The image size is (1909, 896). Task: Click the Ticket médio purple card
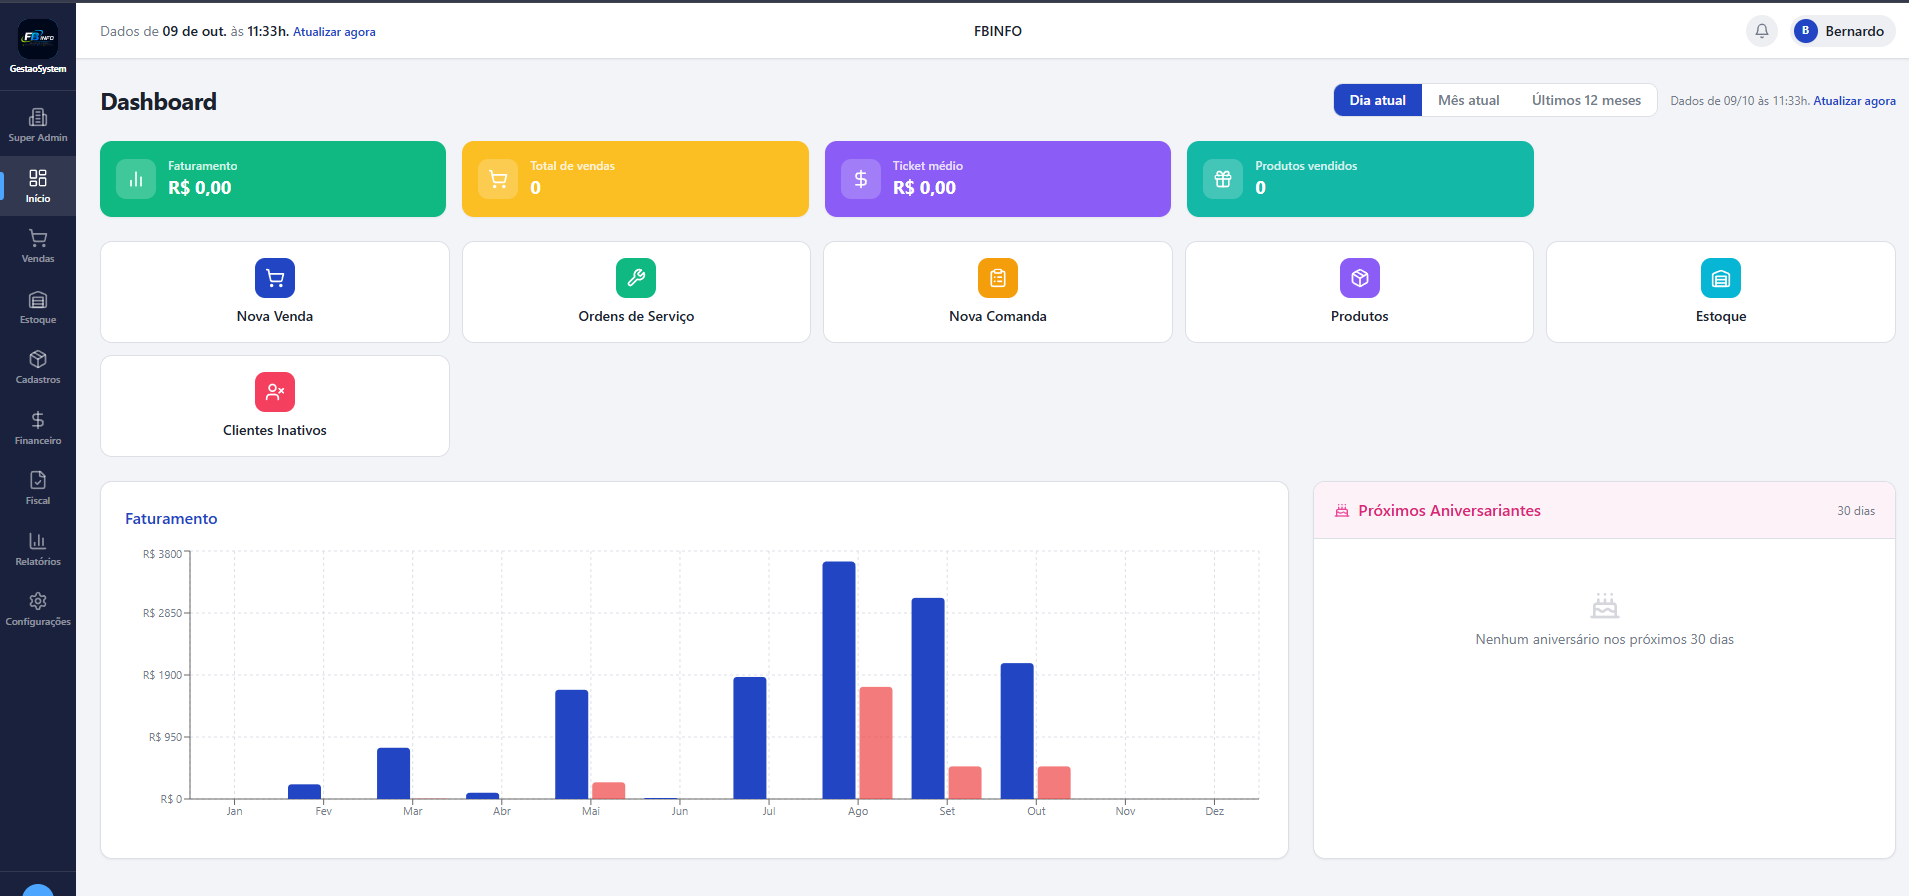point(998,179)
